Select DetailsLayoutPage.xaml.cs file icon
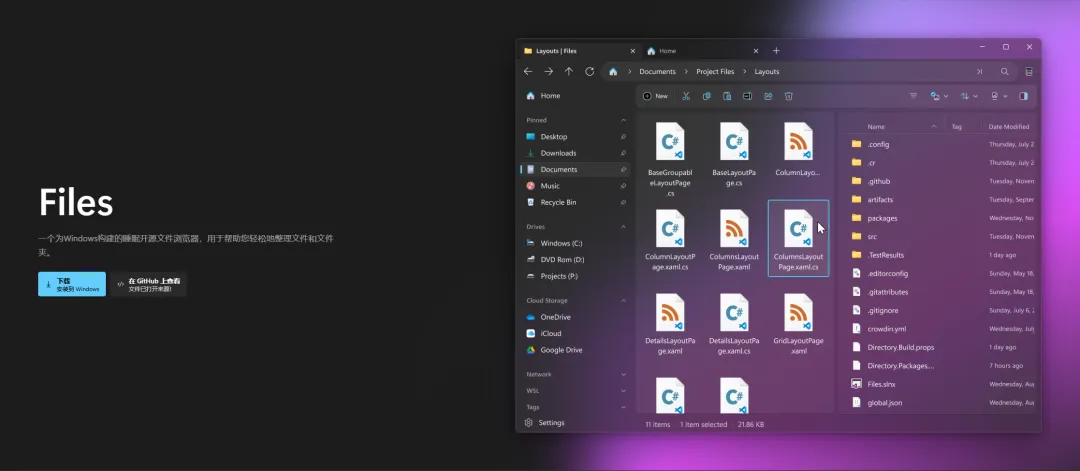Viewport: 1080px width, 471px height. [734, 313]
